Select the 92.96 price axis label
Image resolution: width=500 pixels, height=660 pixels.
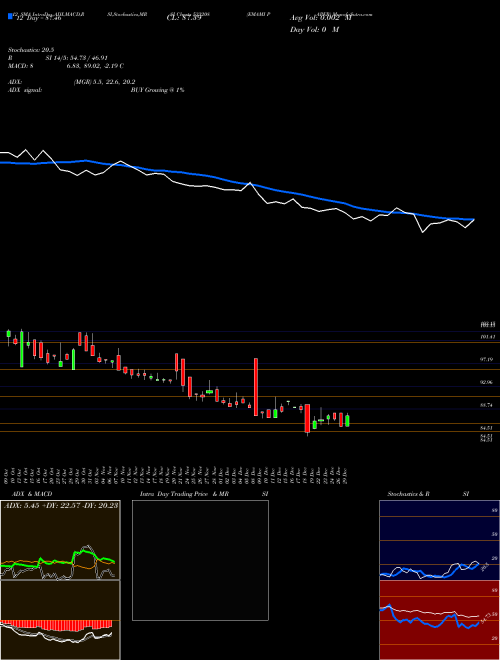click(487, 382)
